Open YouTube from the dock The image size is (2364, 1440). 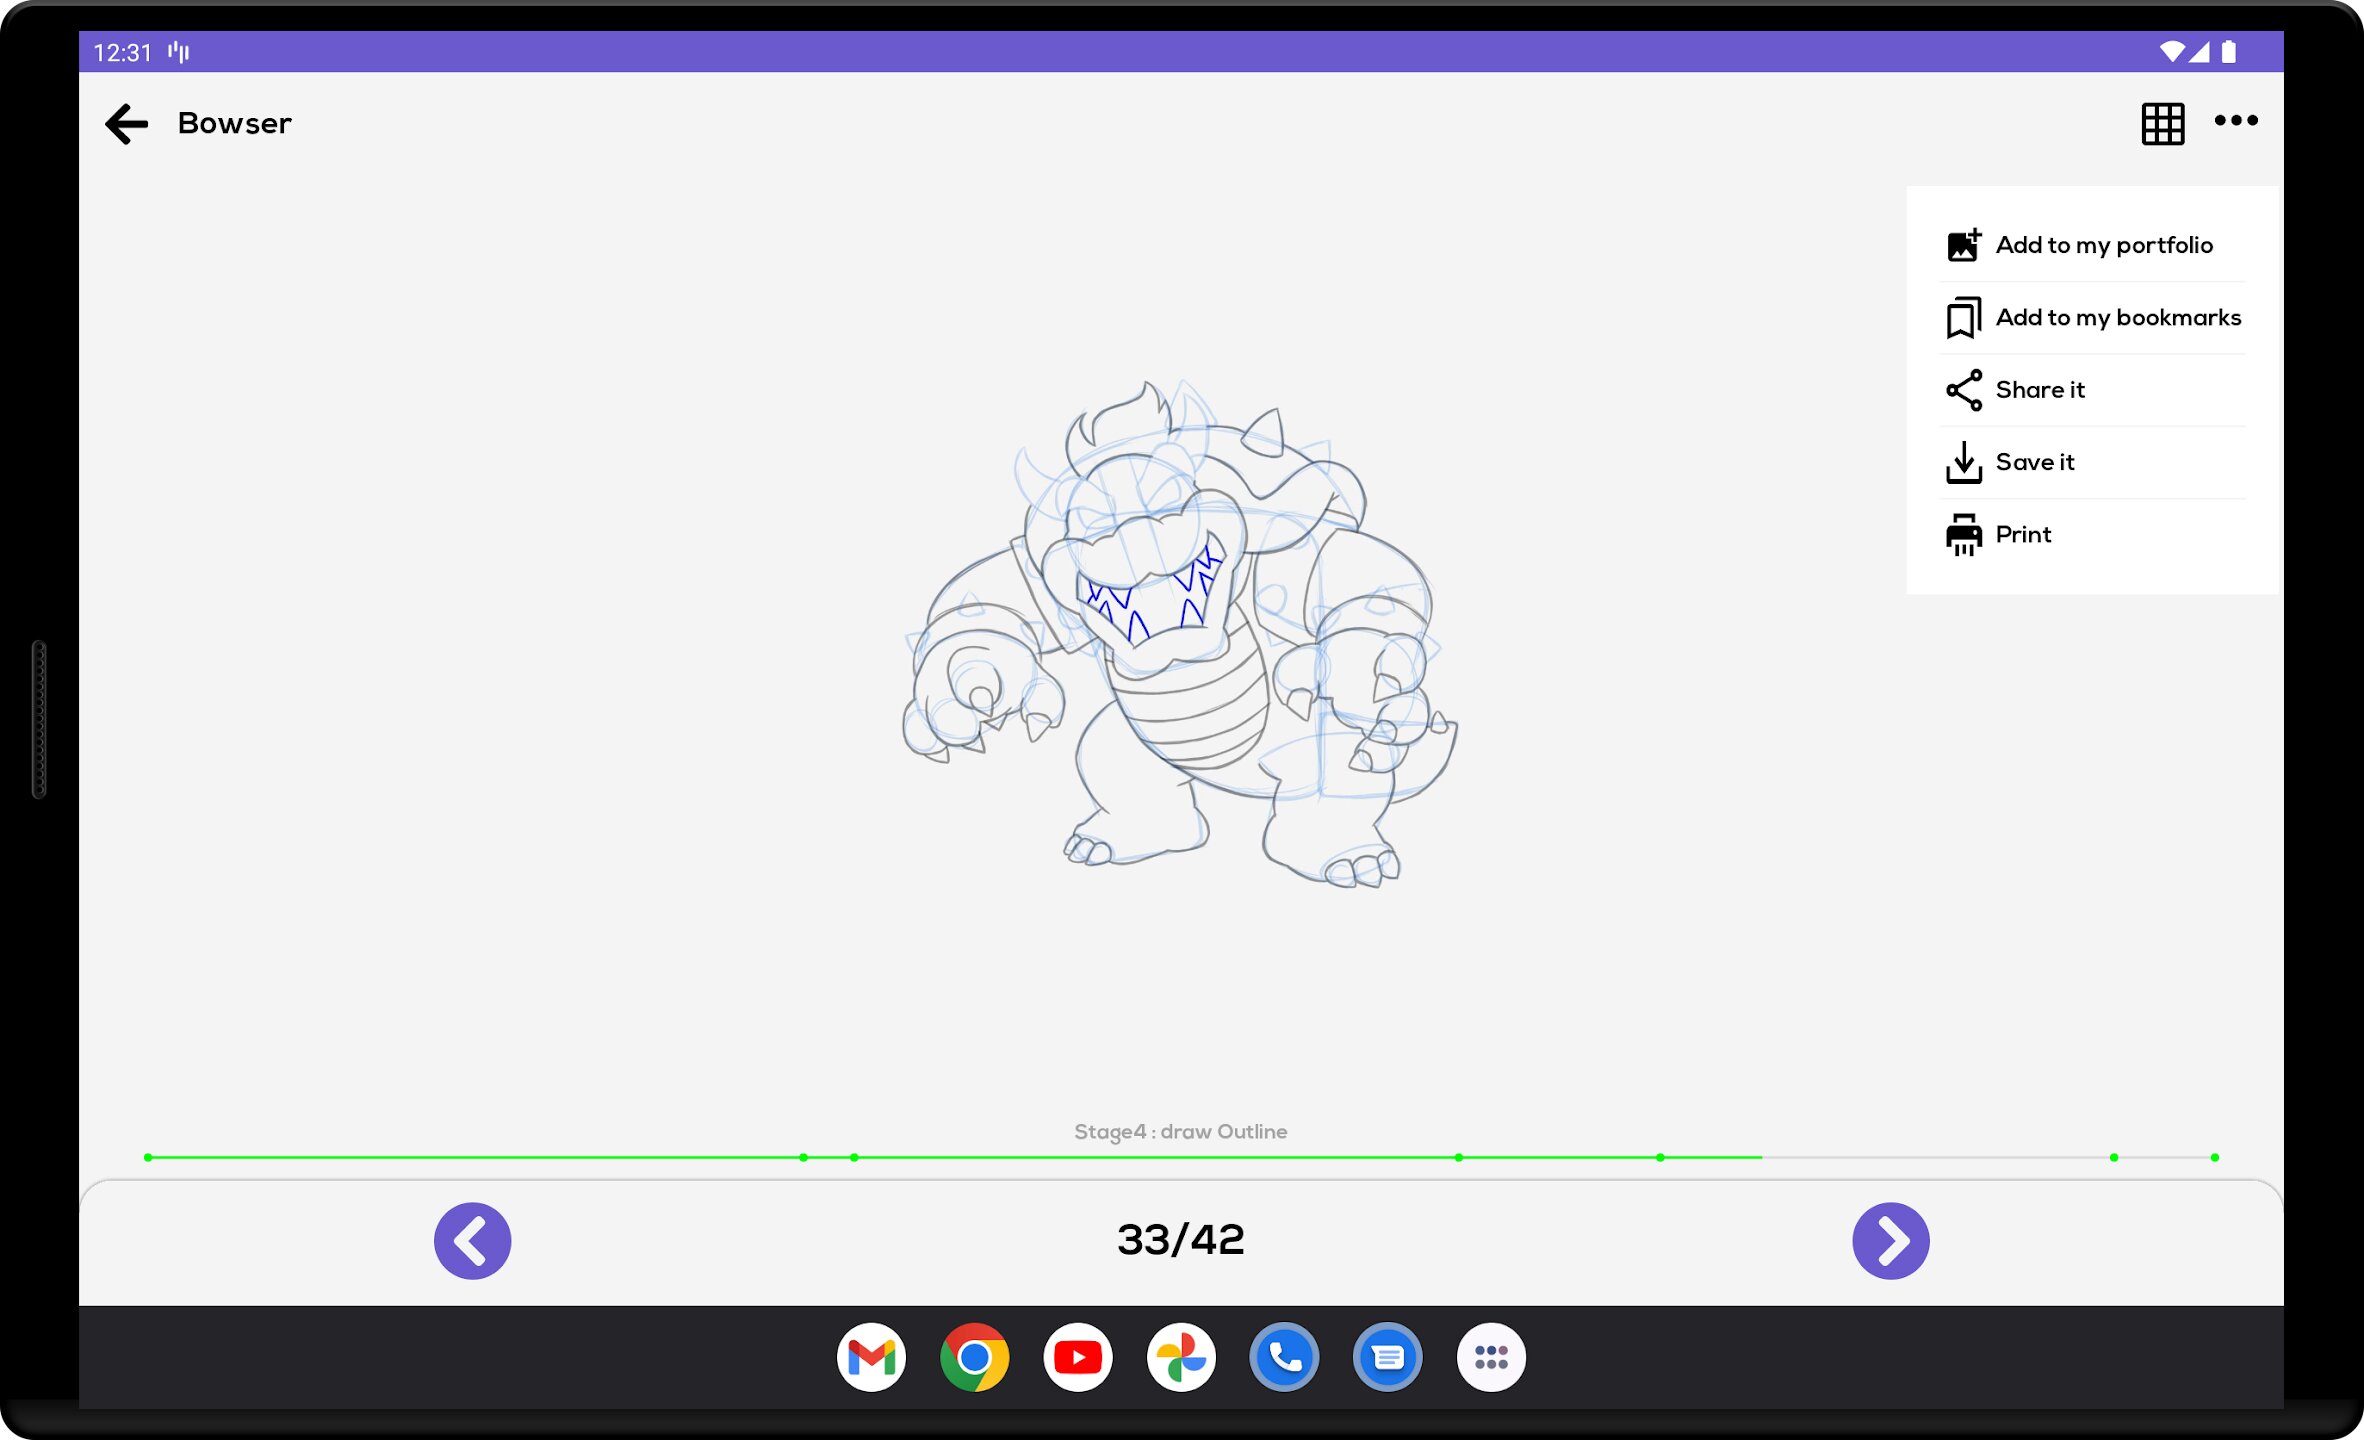point(1078,1357)
